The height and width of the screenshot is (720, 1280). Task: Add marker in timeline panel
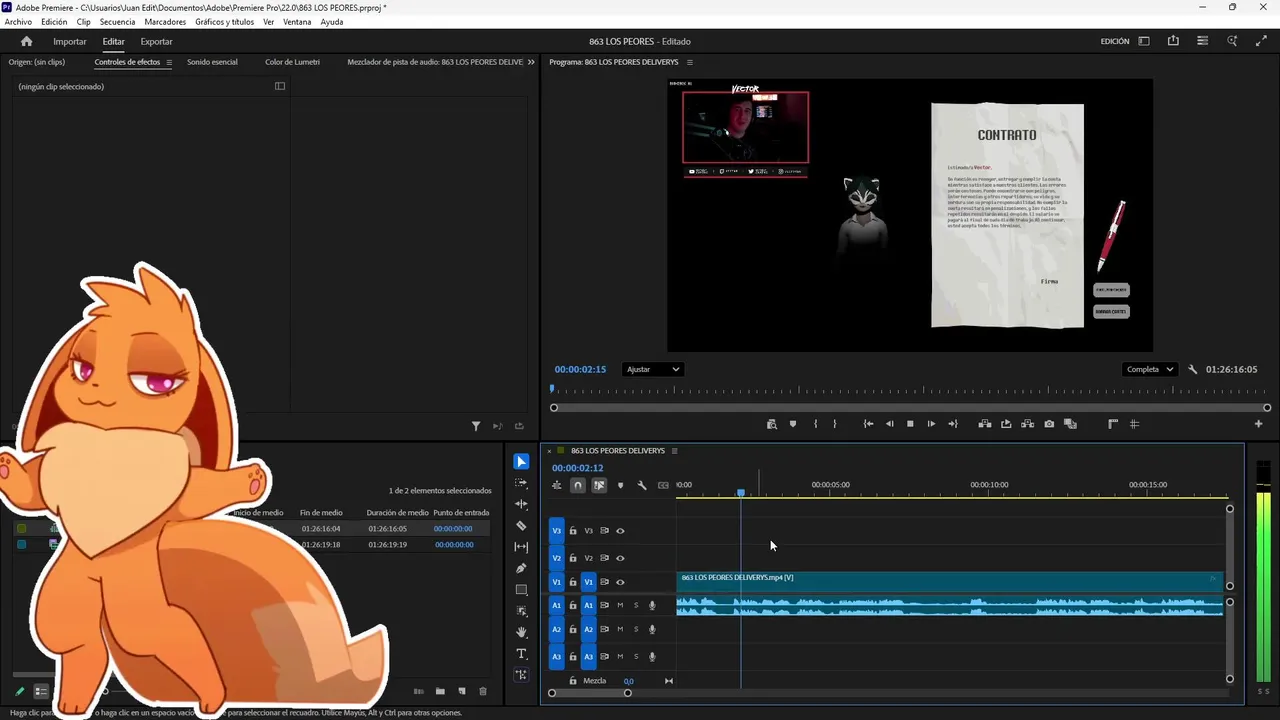(620, 485)
